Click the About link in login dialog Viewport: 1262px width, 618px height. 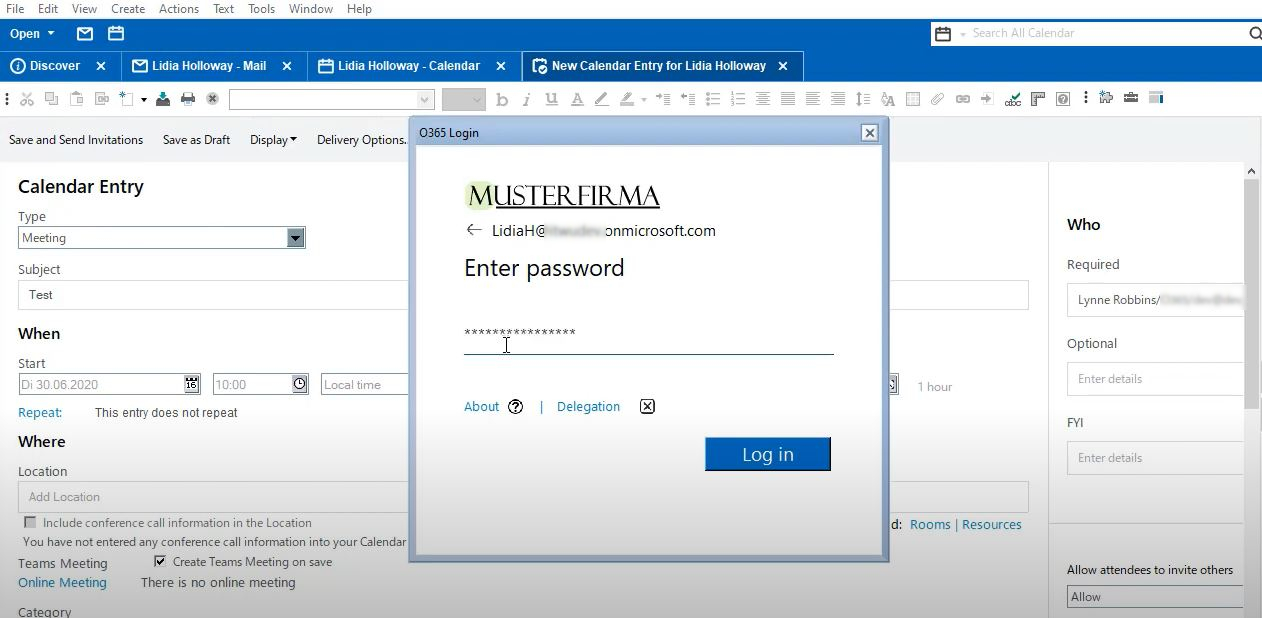coord(481,407)
